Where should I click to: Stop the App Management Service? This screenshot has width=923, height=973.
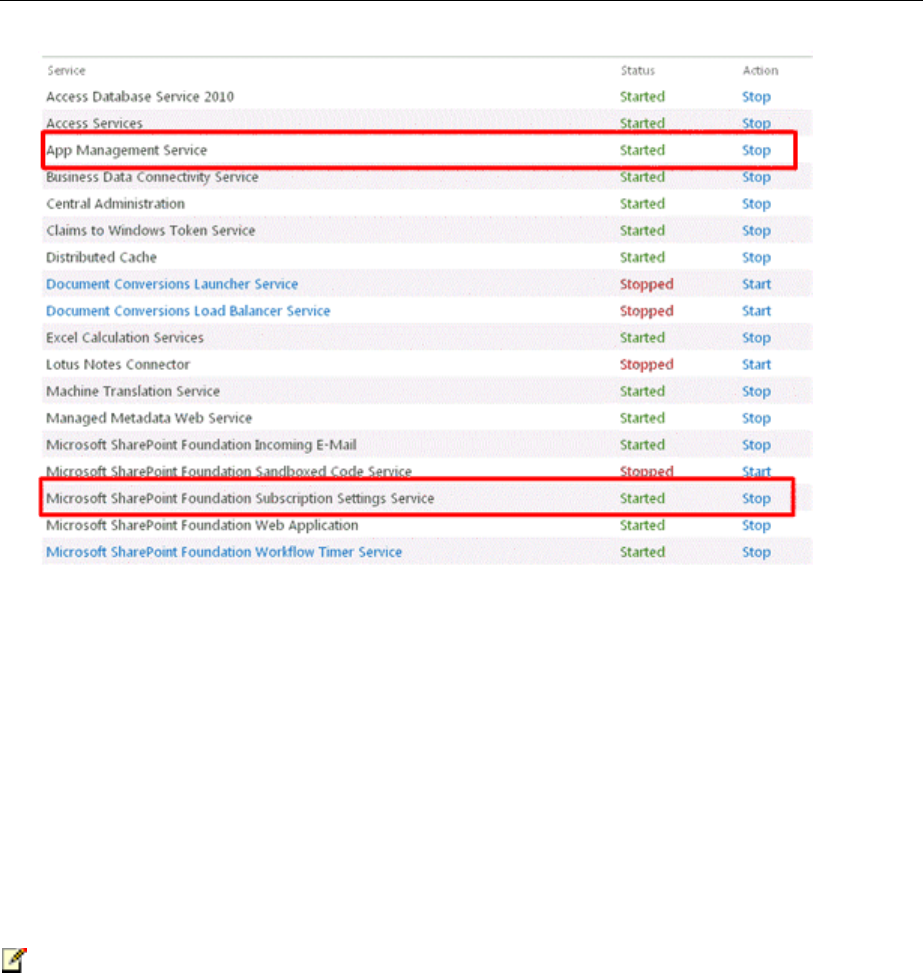point(756,151)
